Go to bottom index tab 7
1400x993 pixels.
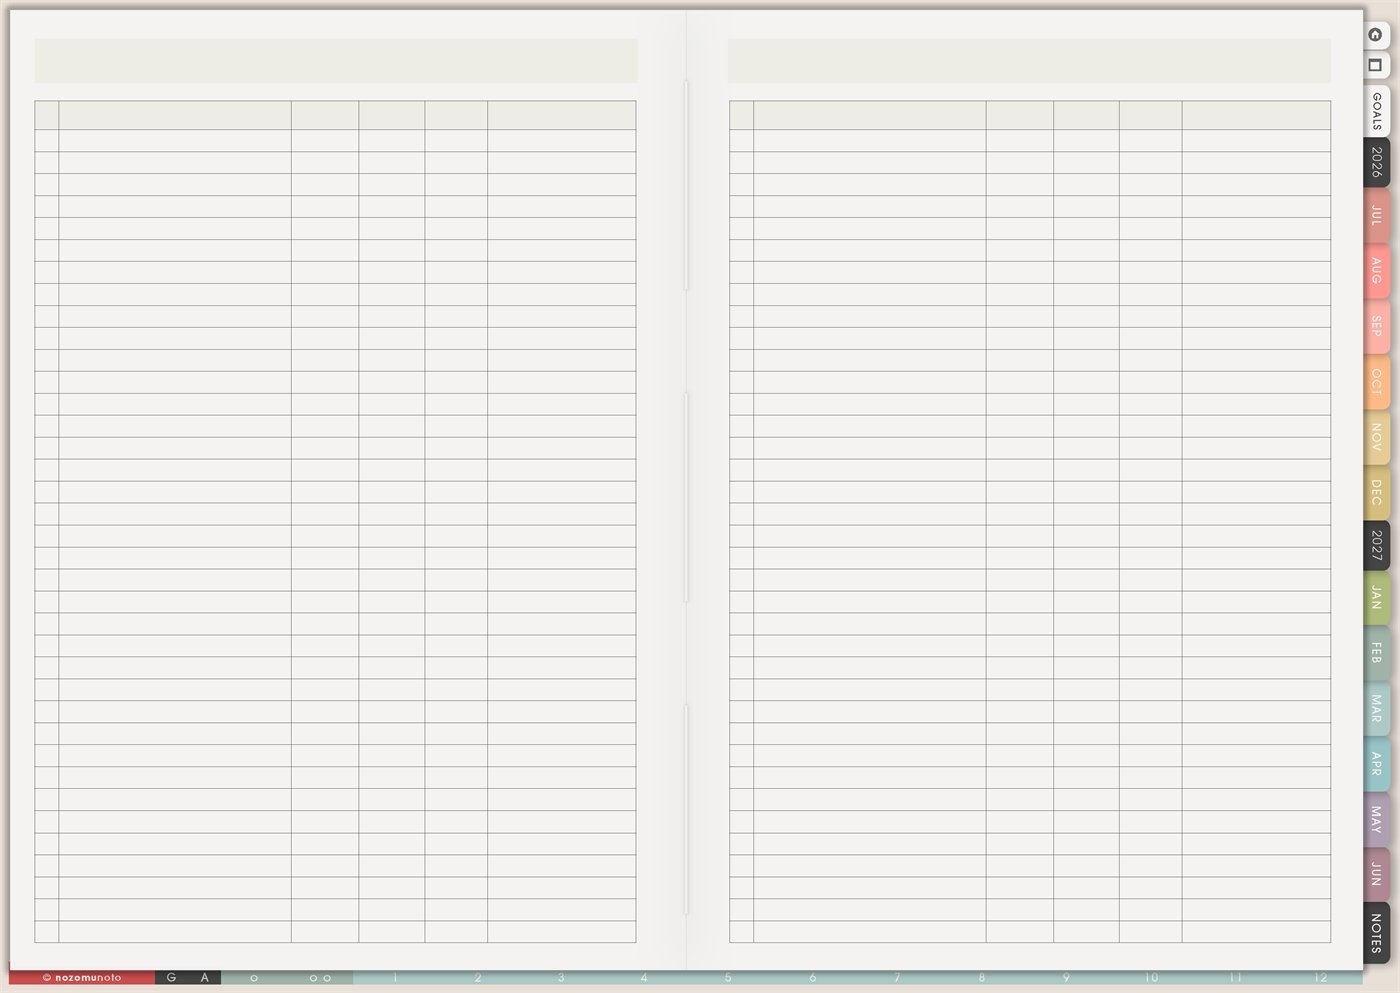[897, 977]
